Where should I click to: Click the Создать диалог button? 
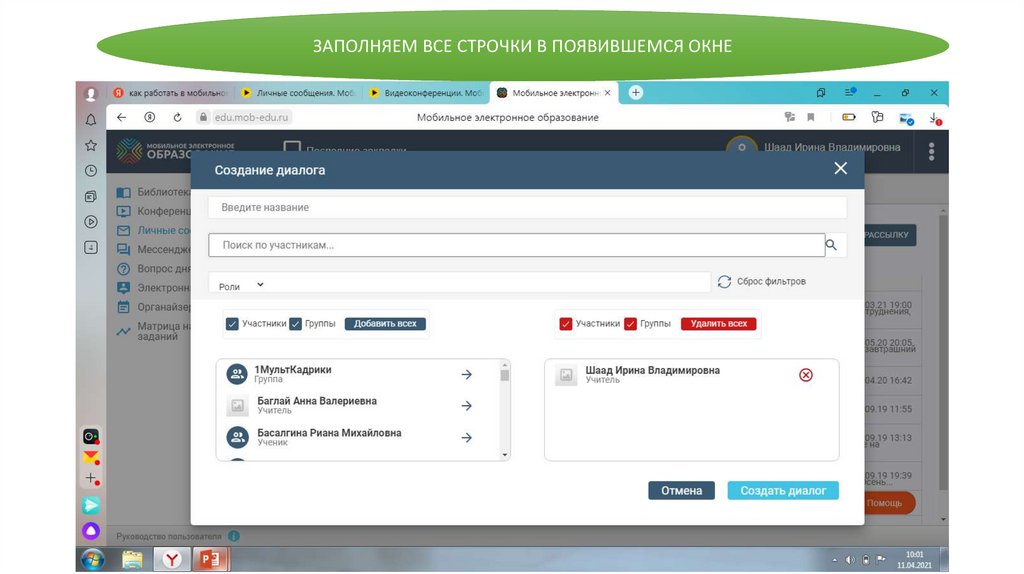783,490
